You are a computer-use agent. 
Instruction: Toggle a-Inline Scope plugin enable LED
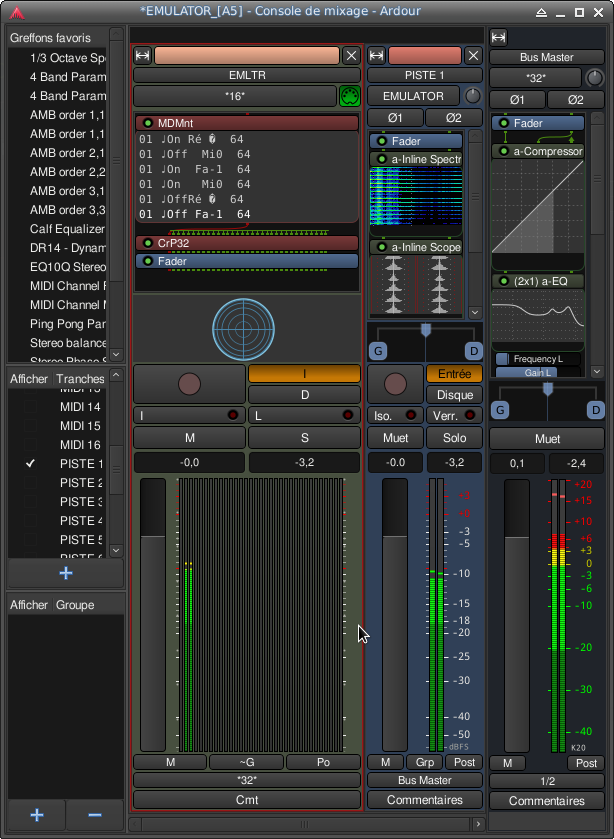[x=382, y=247]
